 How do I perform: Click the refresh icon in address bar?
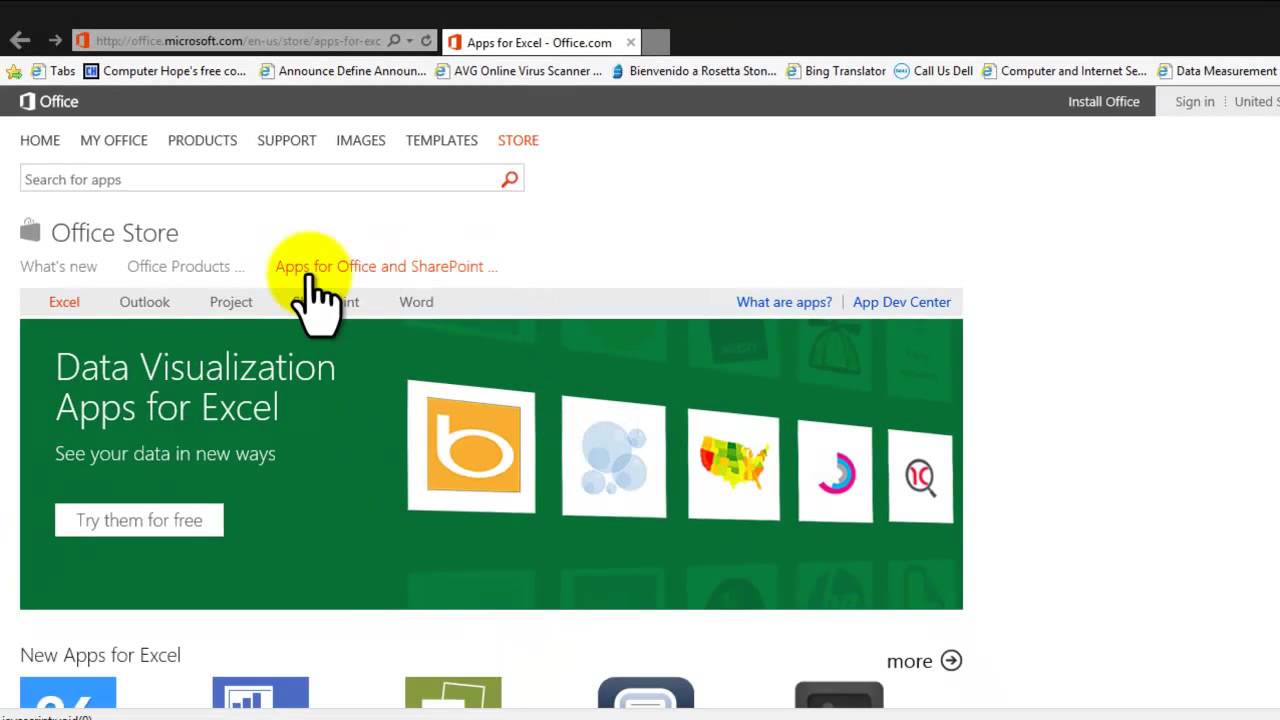(426, 41)
